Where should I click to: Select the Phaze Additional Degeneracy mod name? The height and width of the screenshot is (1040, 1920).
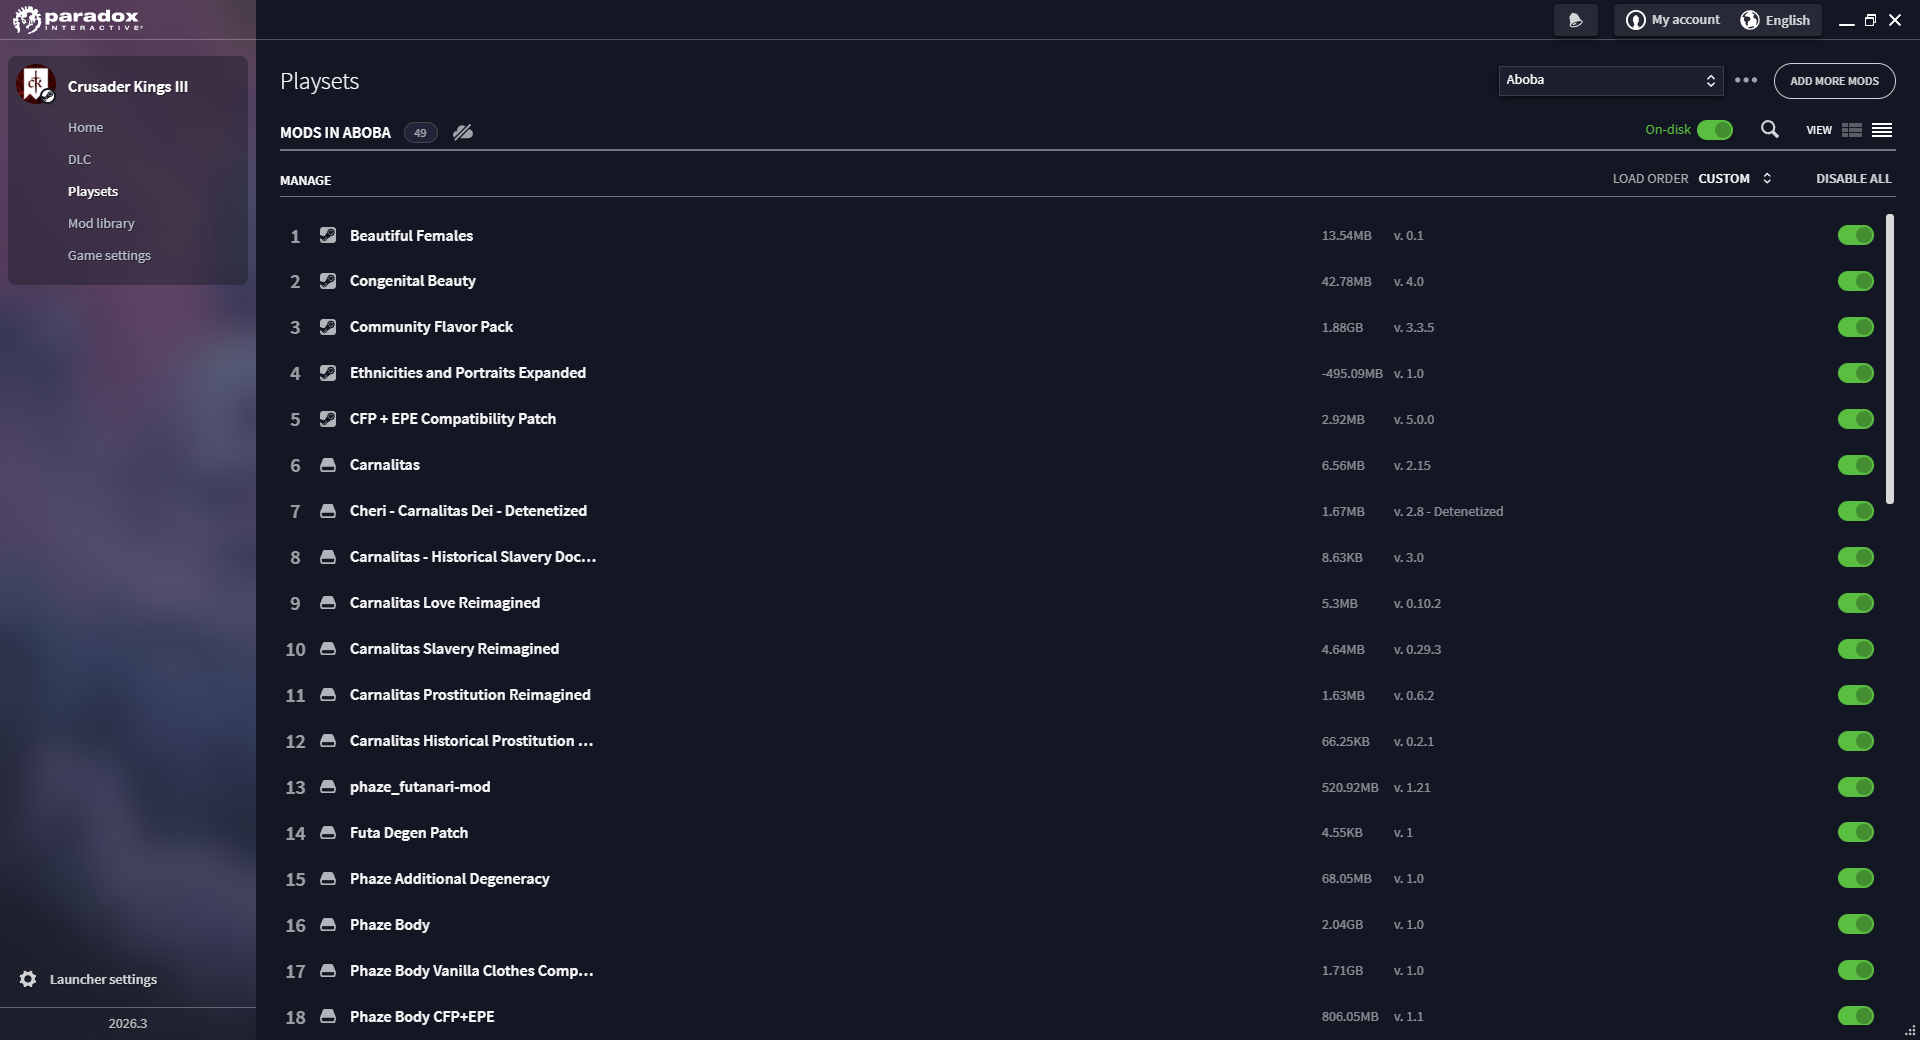tap(450, 879)
